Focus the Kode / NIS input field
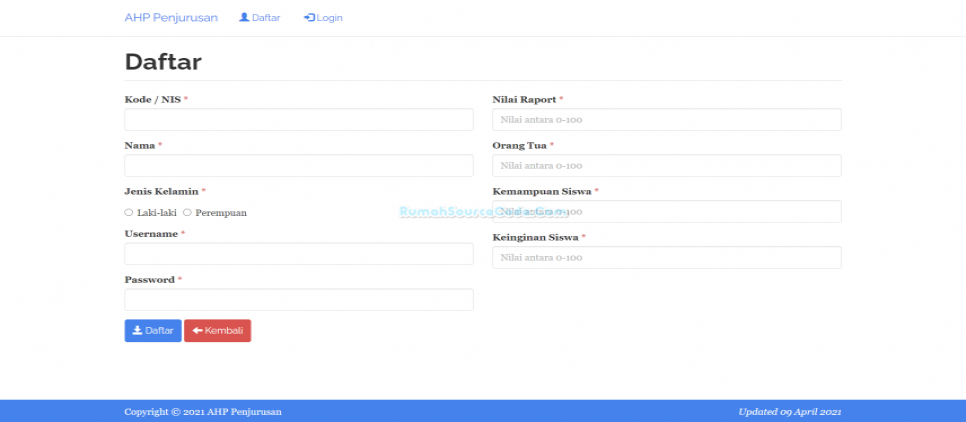The height and width of the screenshot is (422, 966). point(298,120)
